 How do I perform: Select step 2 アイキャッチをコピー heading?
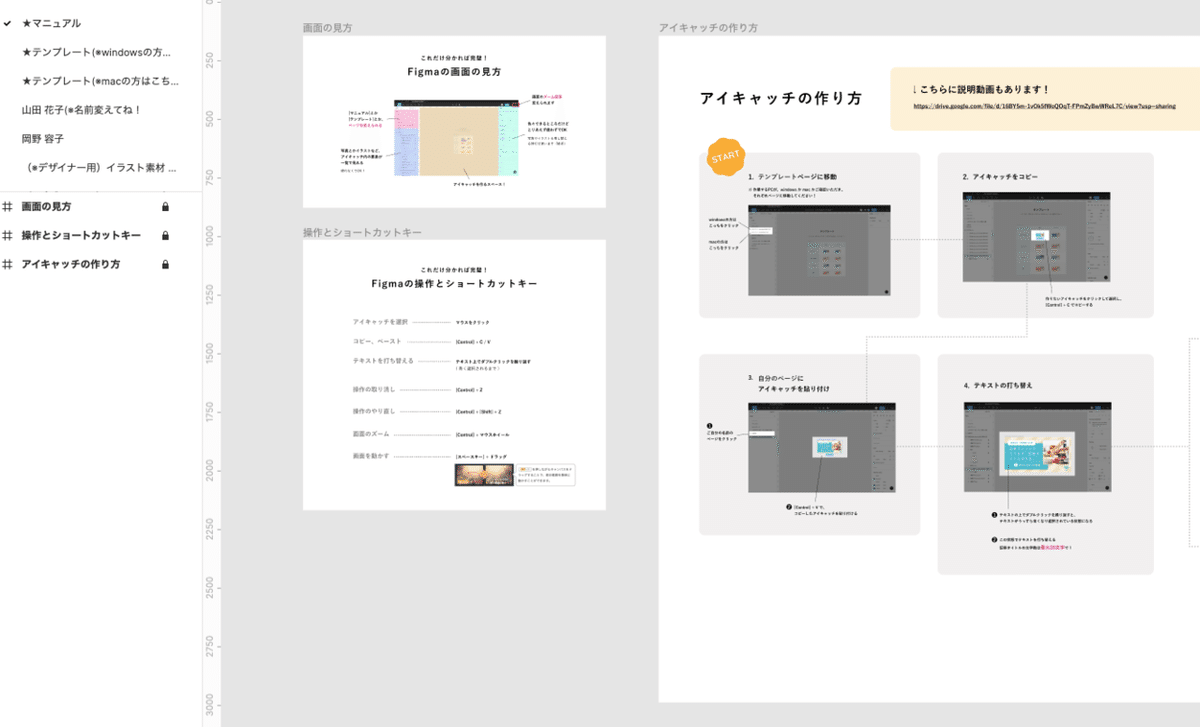point(1000,176)
